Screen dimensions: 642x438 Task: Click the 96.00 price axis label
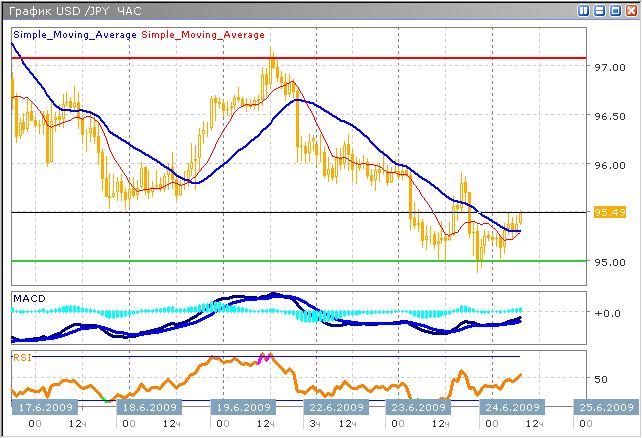point(609,165)
